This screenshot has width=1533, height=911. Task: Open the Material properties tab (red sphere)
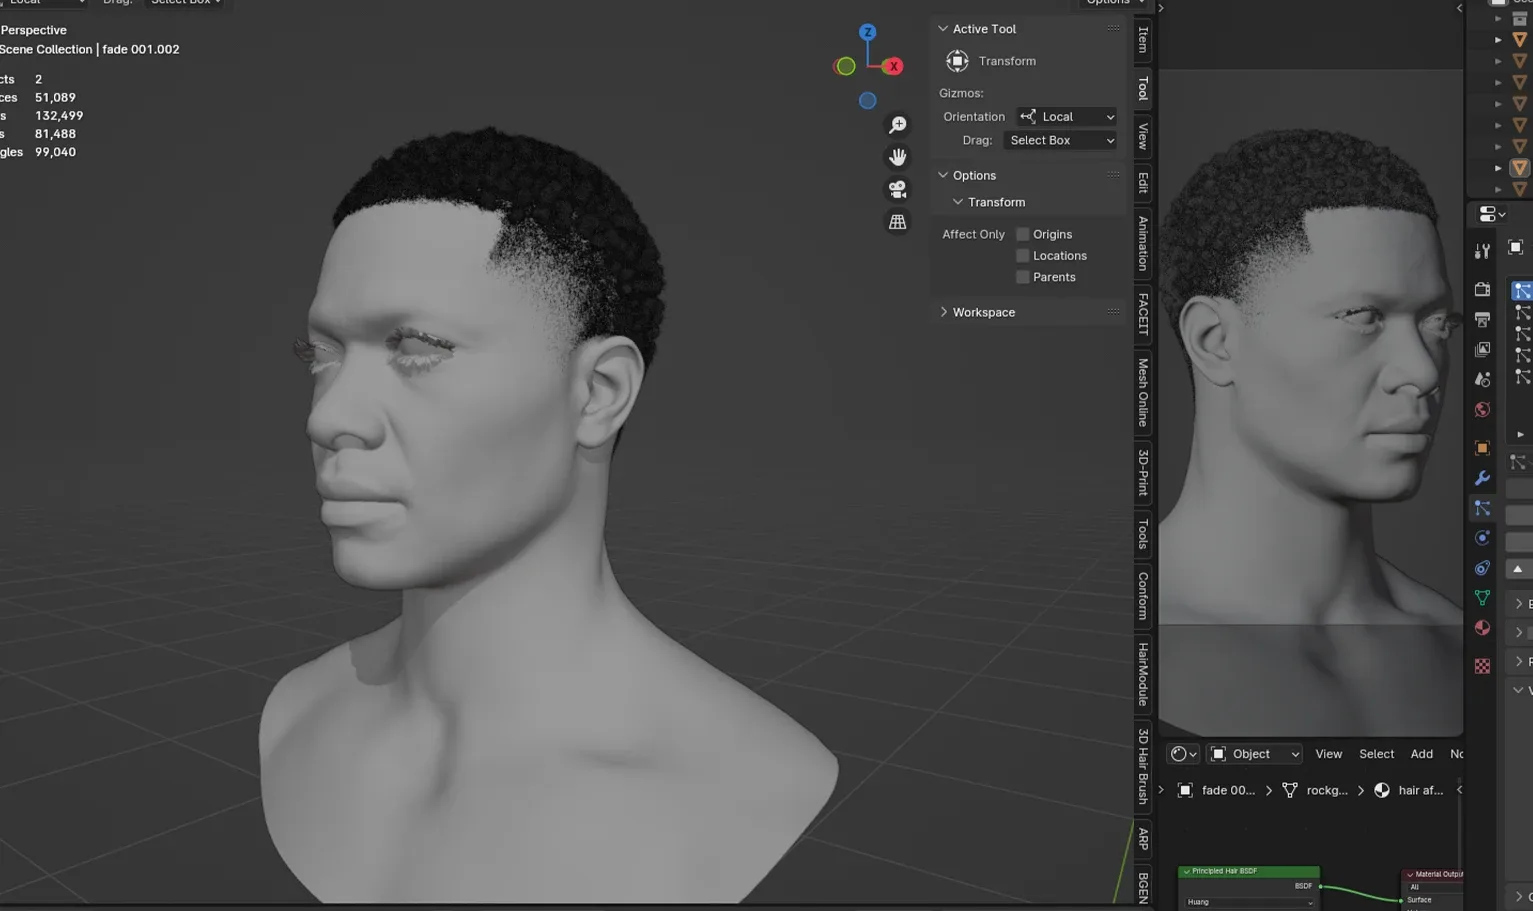pyautogui.click(x=1482, y=628)
